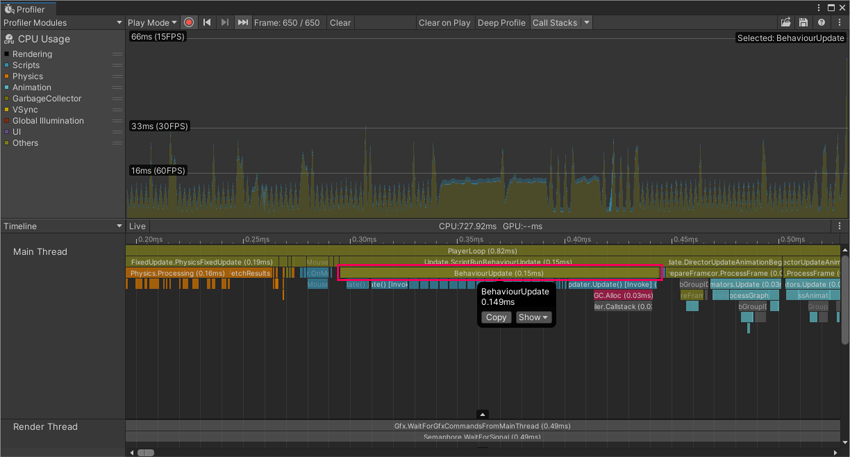Open the timeline panel options menu
Image resolution: width=850 pixels, height=457 pixels.
click(839, 226)
